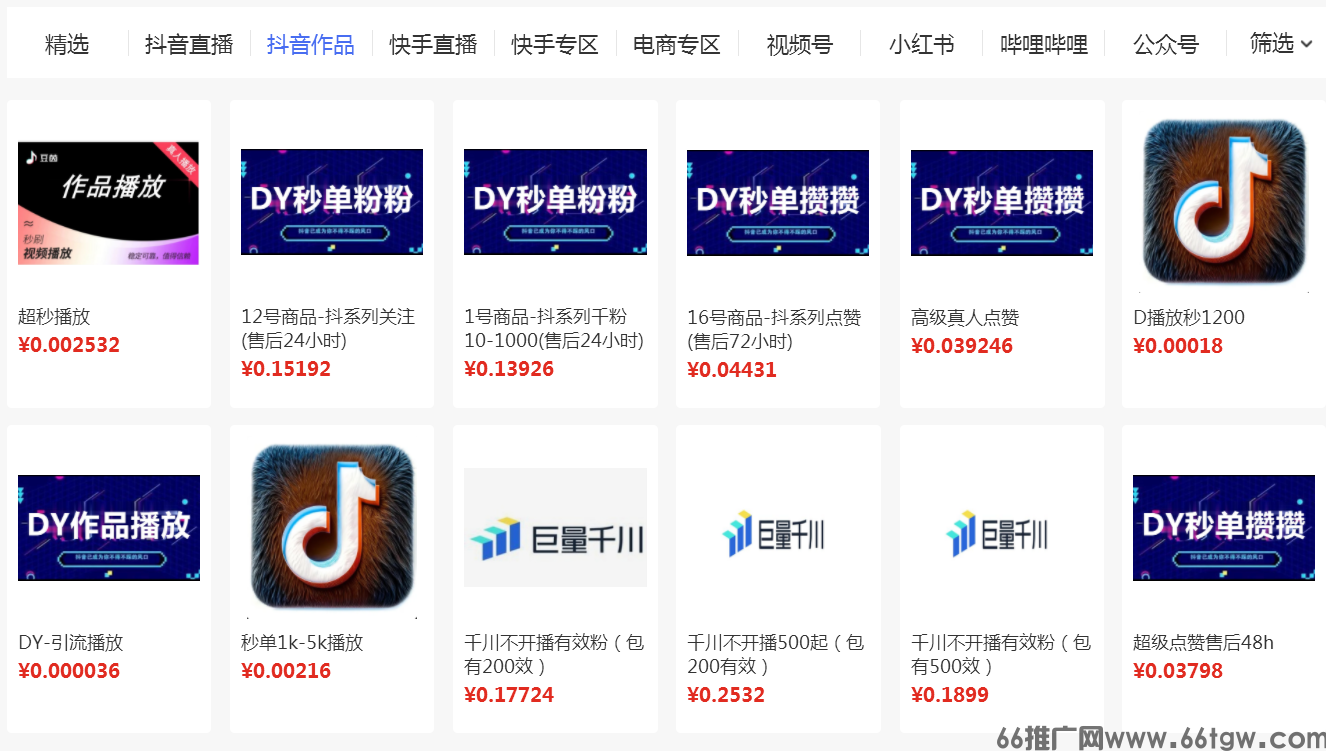Expand the chevron next to 筛选
This screenshot has height=751, width=1326.
(x=1304, y=45)
